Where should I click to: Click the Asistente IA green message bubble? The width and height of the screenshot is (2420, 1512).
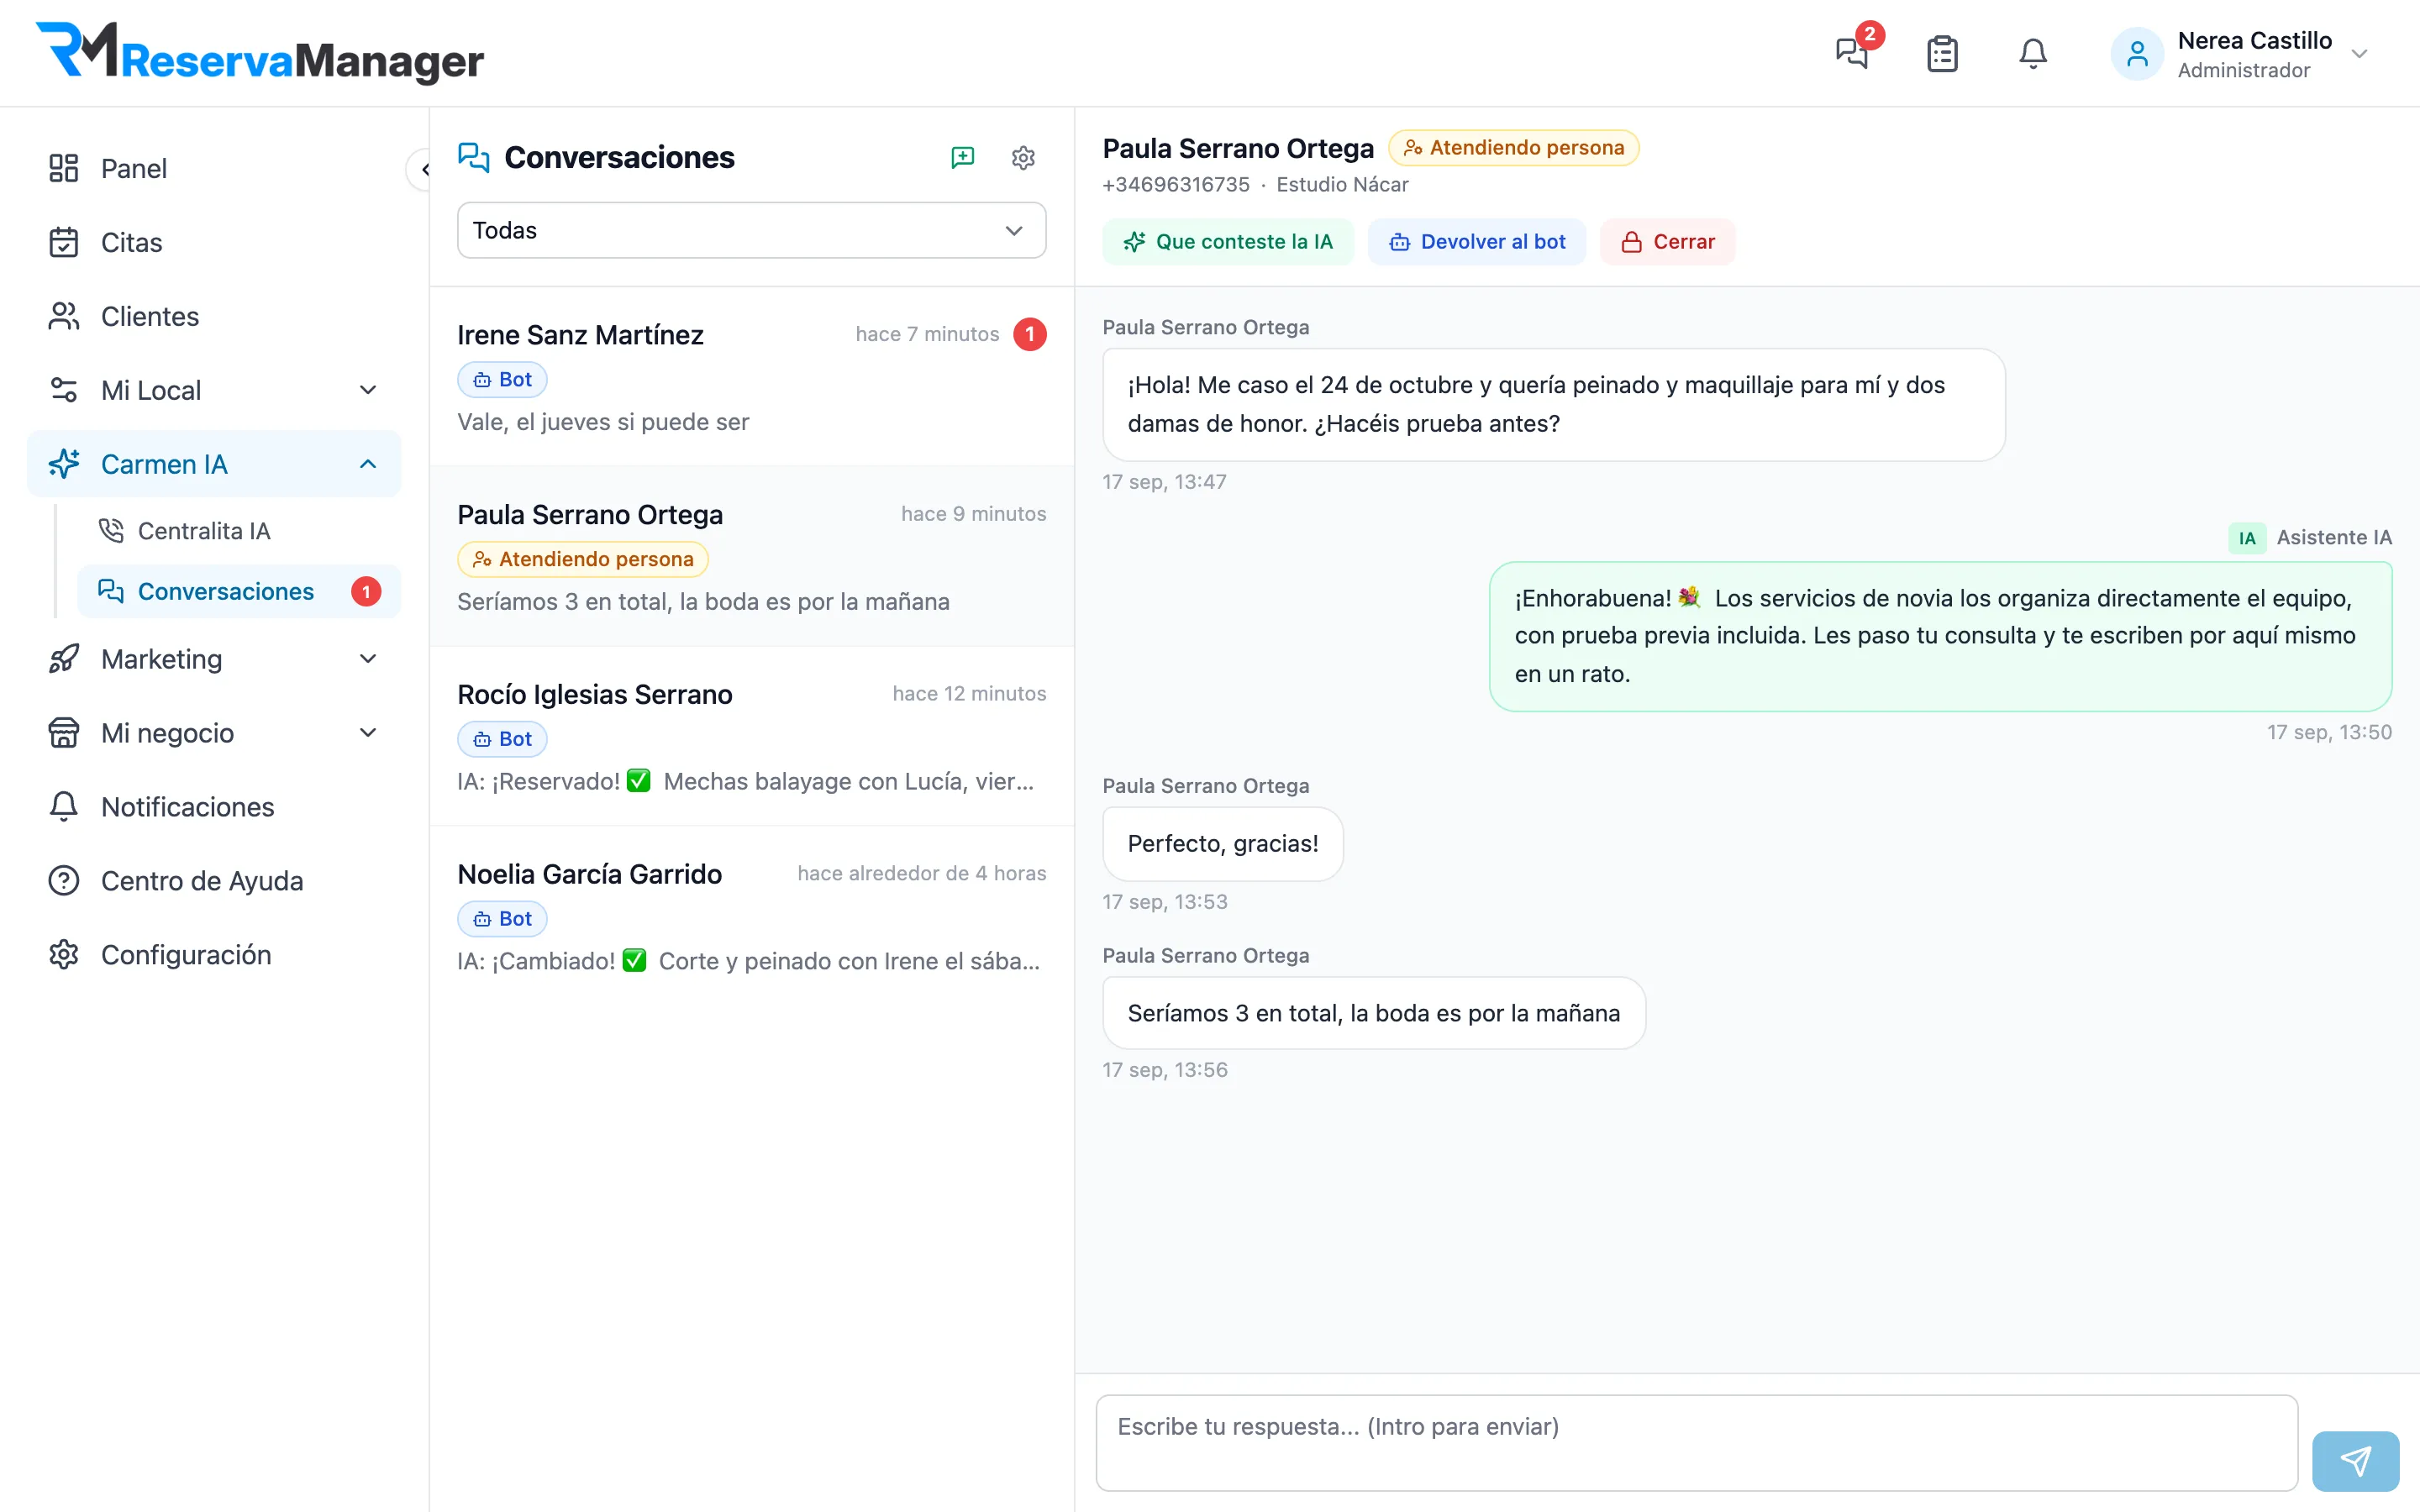click(1941, 636)
